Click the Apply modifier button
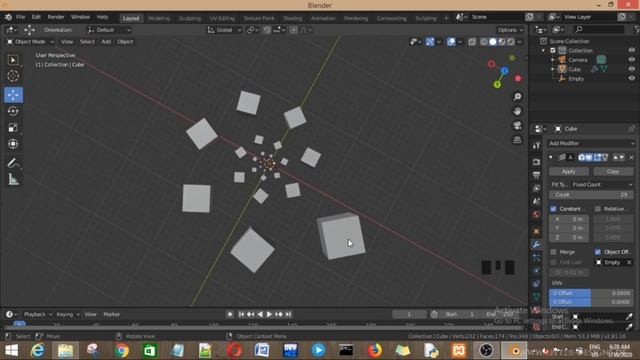This screenshot has width=640, height=360. (569, 171)
